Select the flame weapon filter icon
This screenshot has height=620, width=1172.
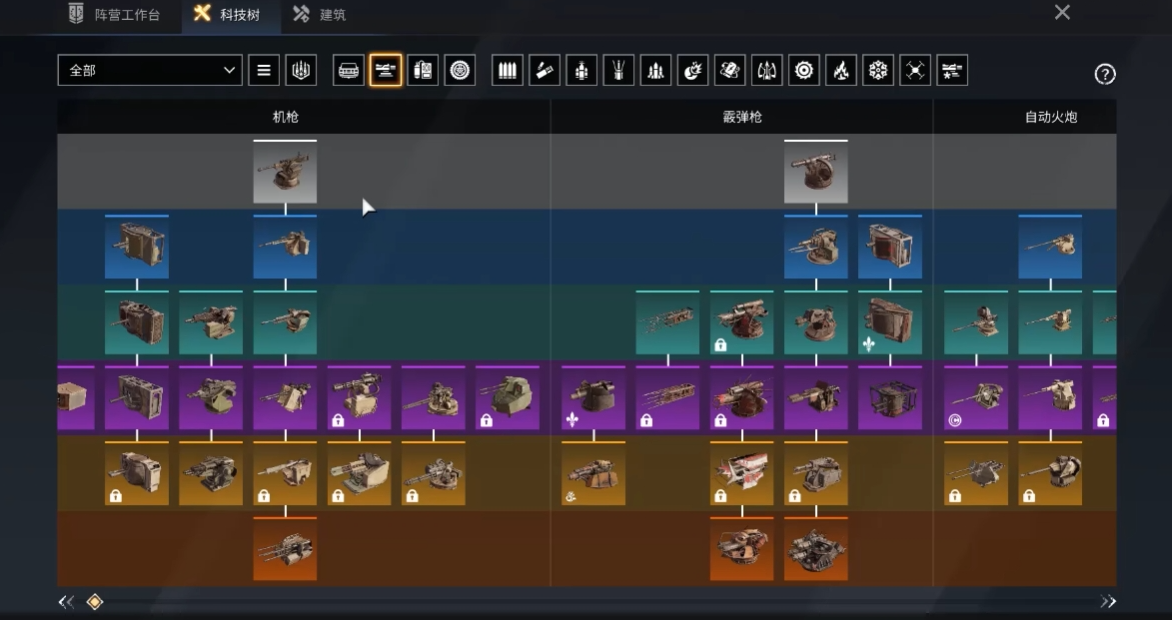click(x=841, y=70)
